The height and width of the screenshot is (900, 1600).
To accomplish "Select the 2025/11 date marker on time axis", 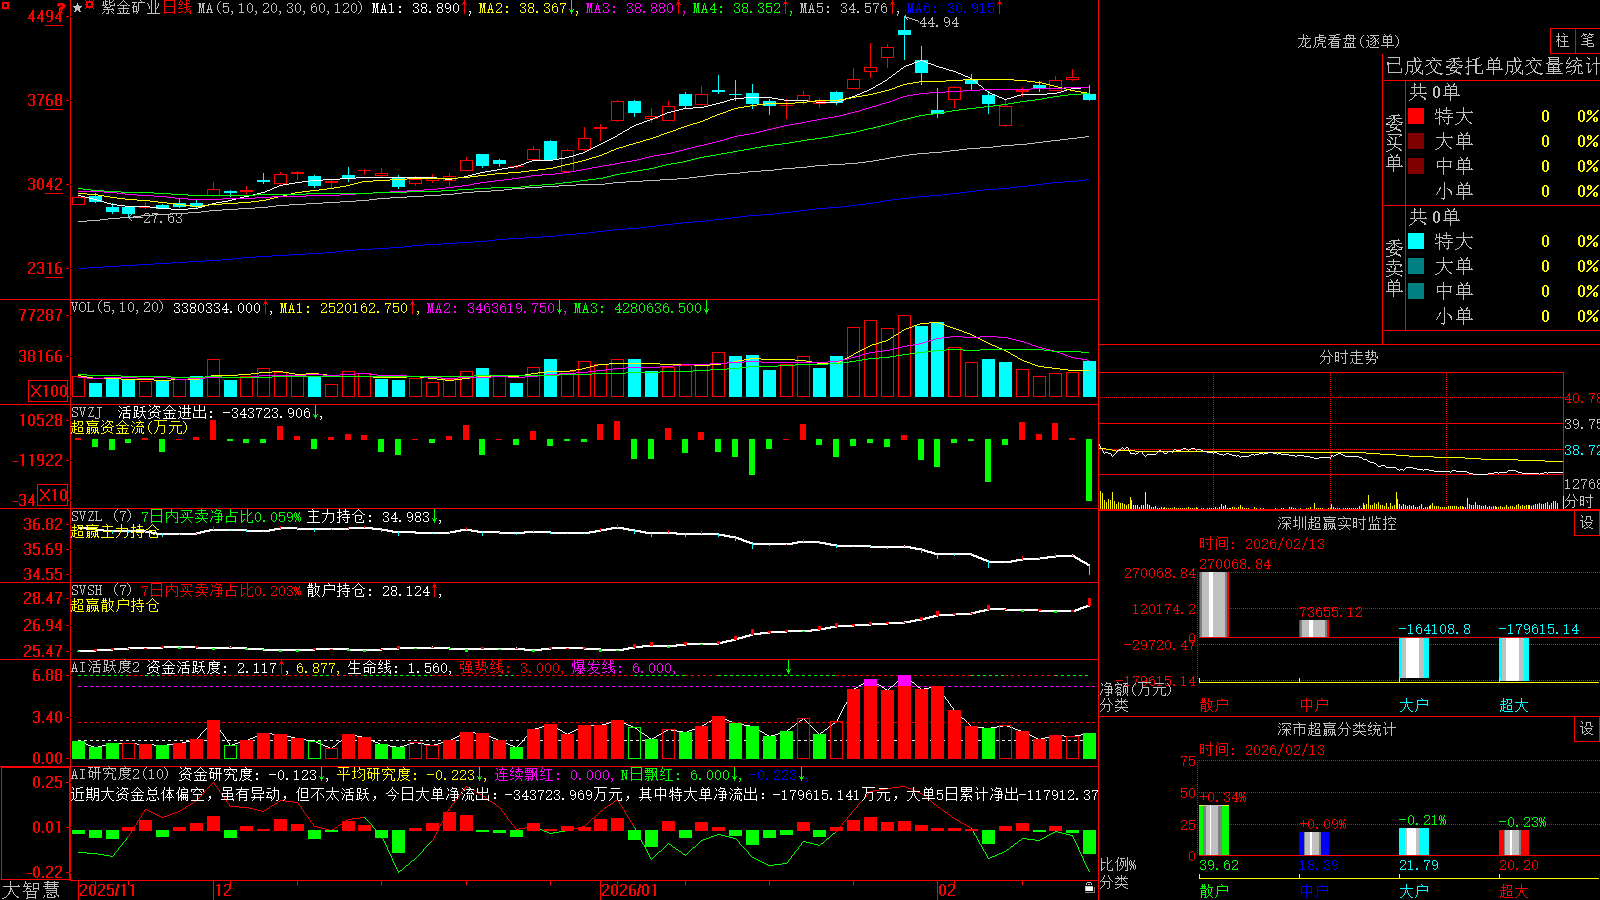I will (107, 890).
